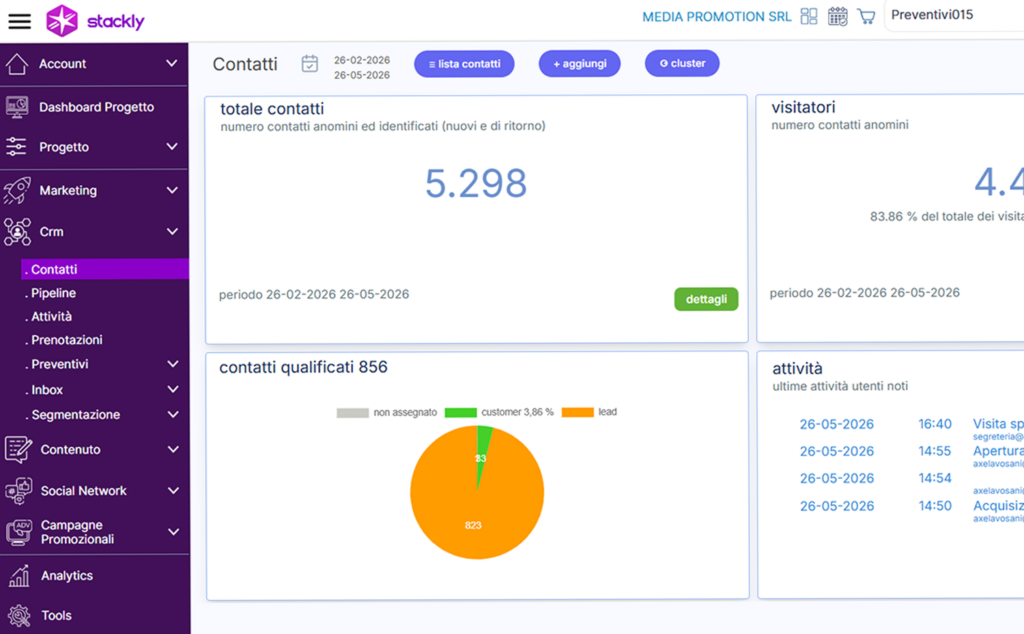Click the Preventivi015 project field
Viewport: 1024px width, 634px height.
coord(954,15)
